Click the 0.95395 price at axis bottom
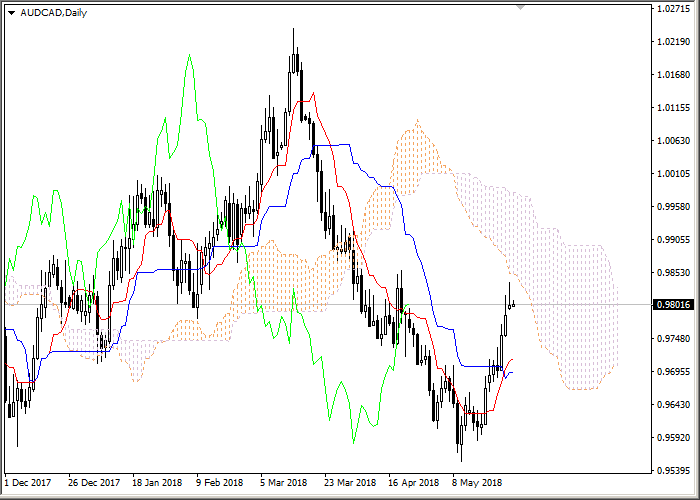Screen dimensions: 700x500 (x=676, y=470)
